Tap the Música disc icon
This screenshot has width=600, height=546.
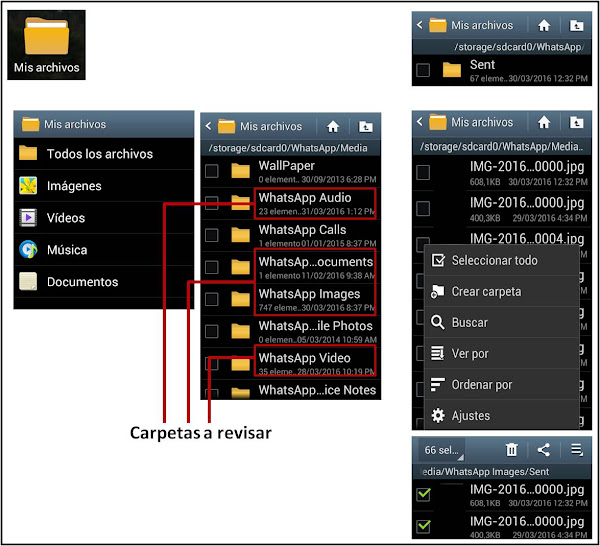(x=28, y=249)
